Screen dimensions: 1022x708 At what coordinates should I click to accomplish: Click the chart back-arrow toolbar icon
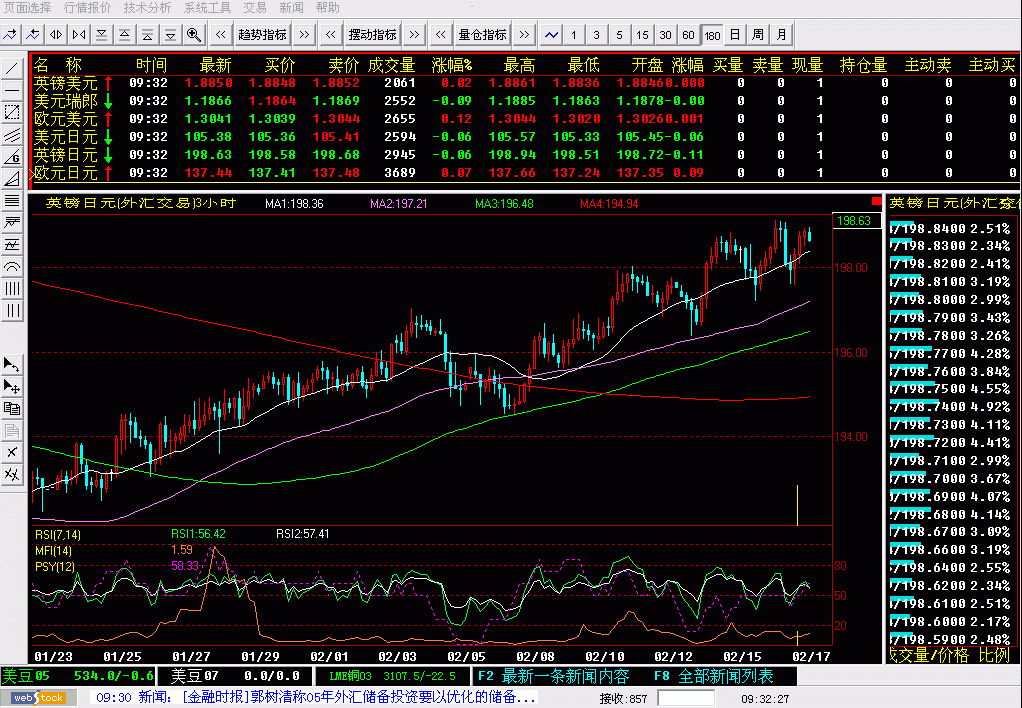tap(33, 35)
